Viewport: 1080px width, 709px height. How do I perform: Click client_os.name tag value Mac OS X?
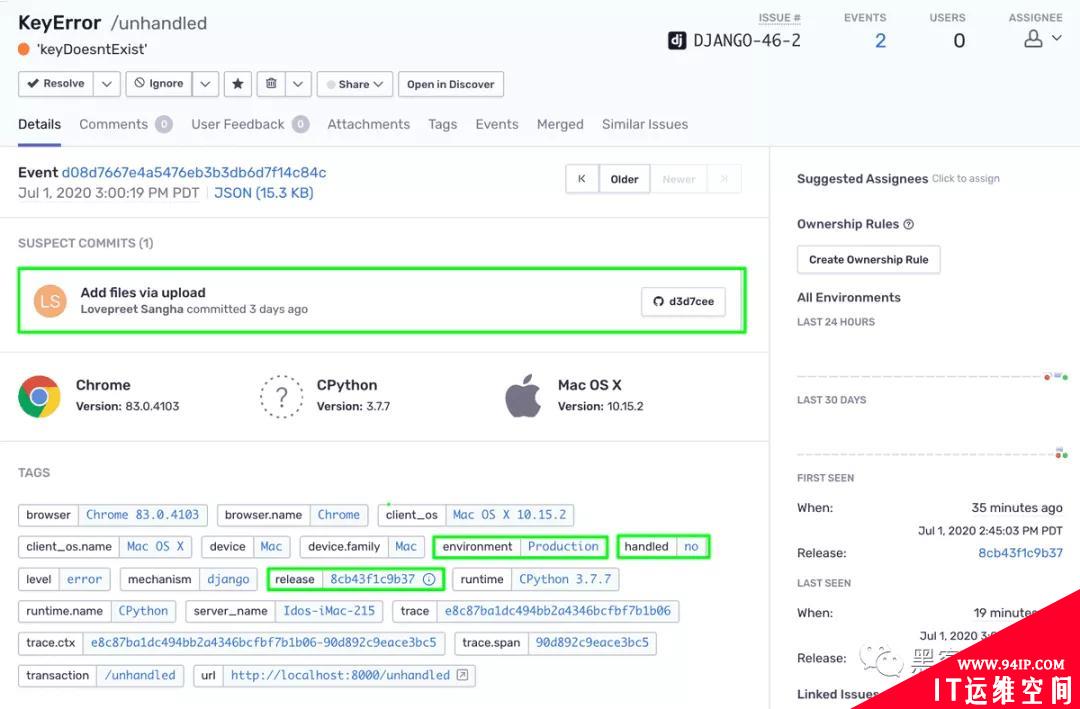coord(155,546)
